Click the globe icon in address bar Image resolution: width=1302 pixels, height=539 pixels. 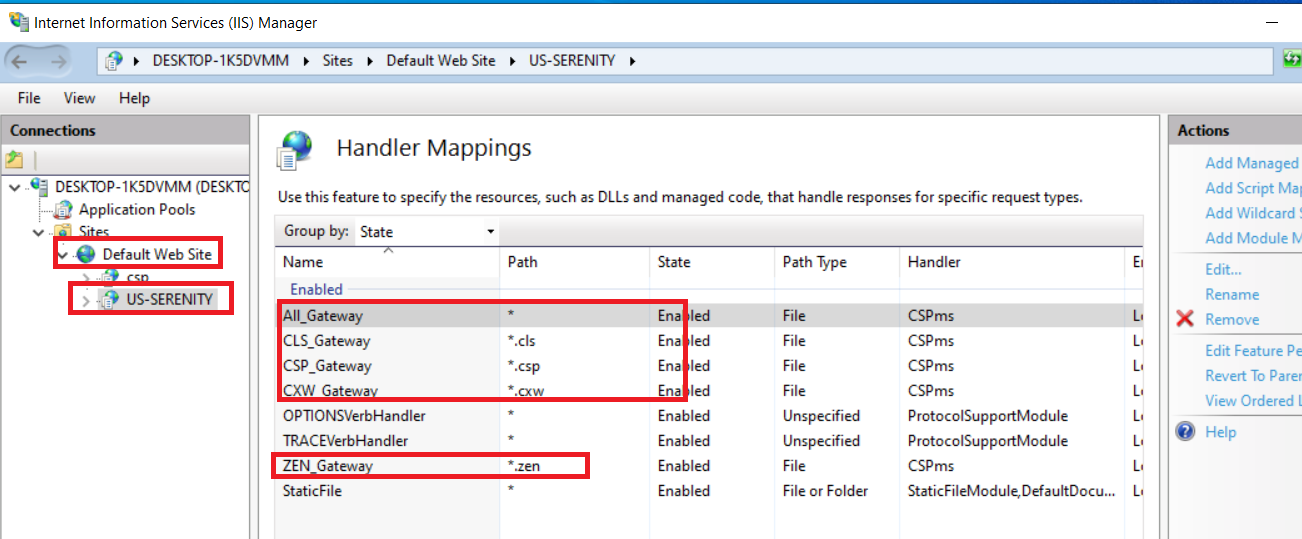click(116, 61)
